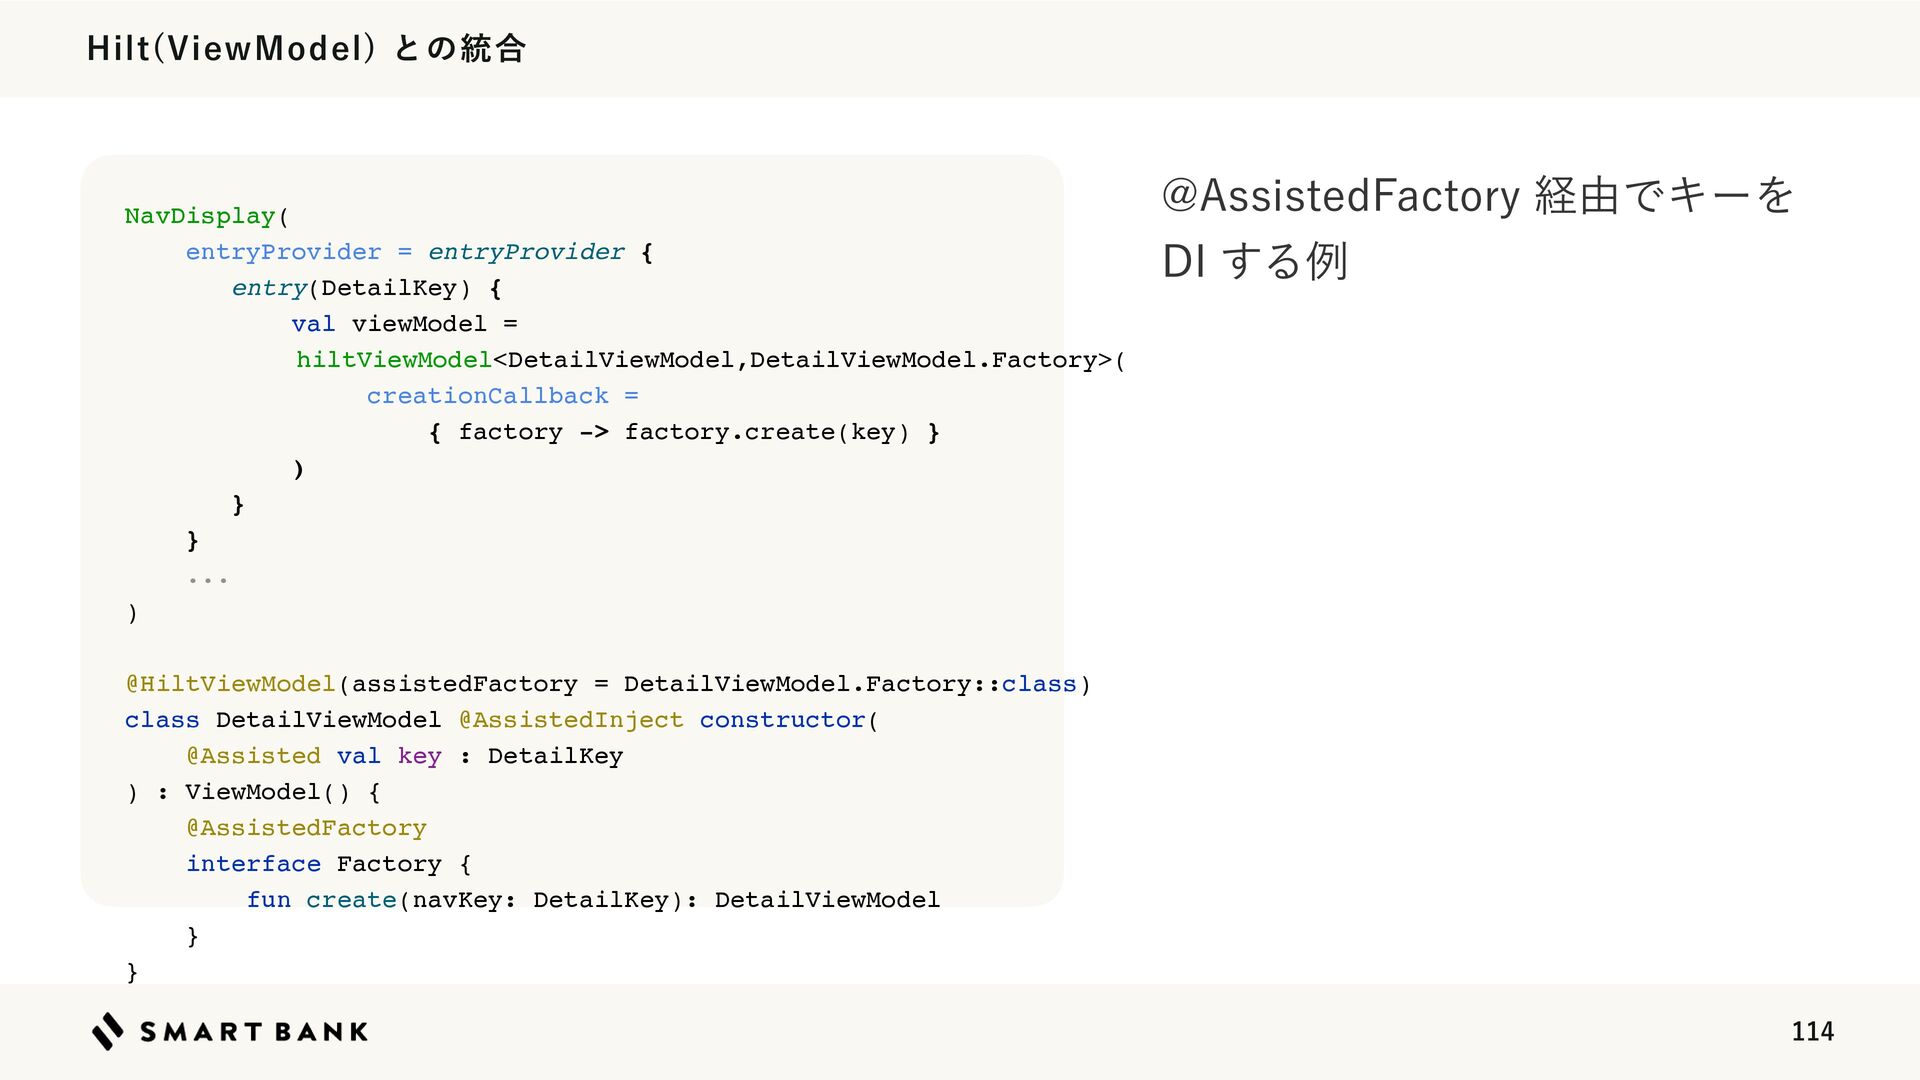
Task: Click the @AssistedFactory annotation in the code
Action: coord(306,828)
